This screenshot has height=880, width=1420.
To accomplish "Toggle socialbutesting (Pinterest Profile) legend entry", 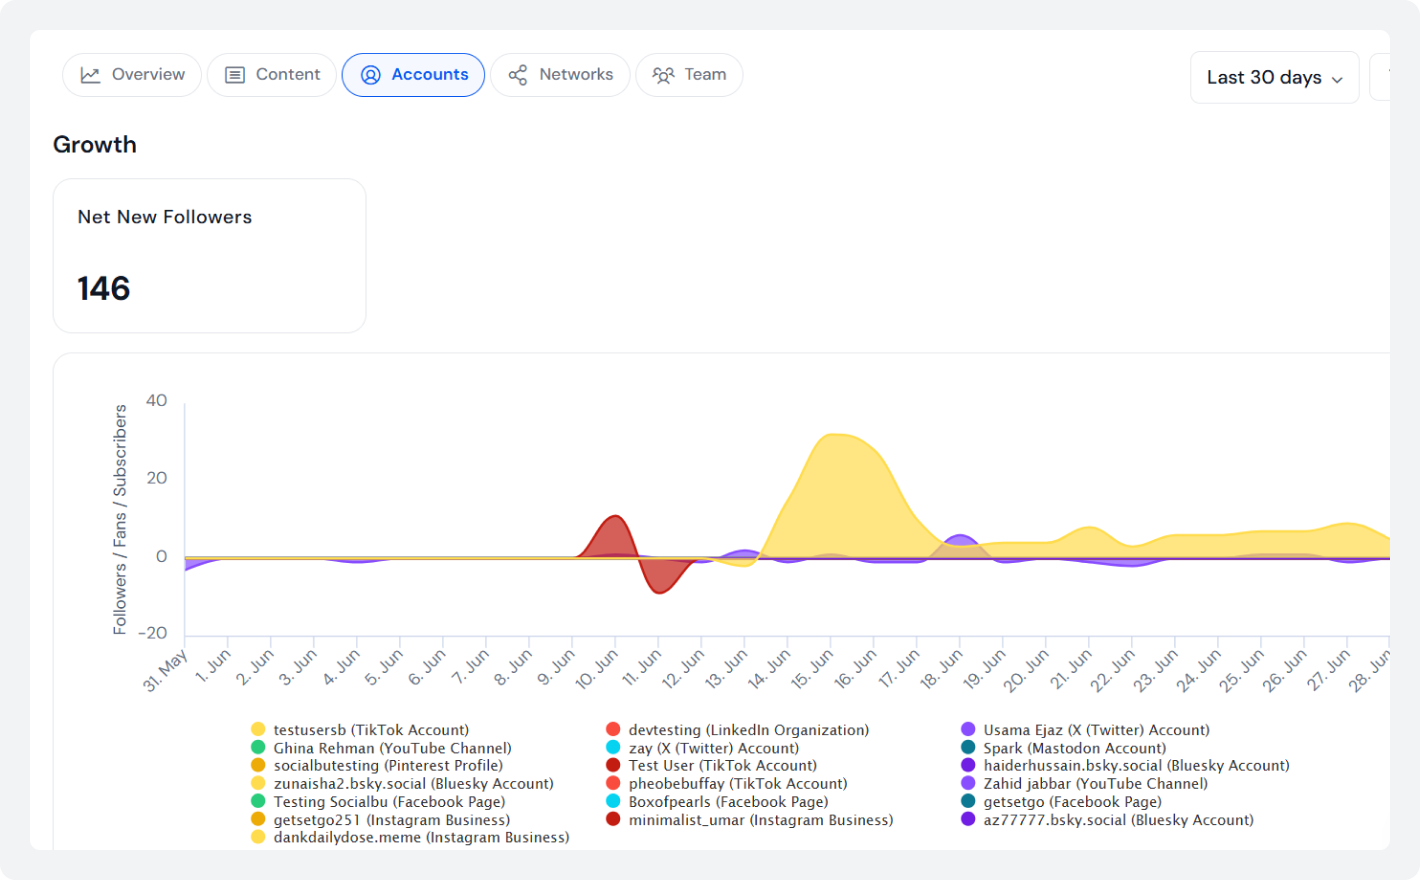I will [x=377, y=766].
